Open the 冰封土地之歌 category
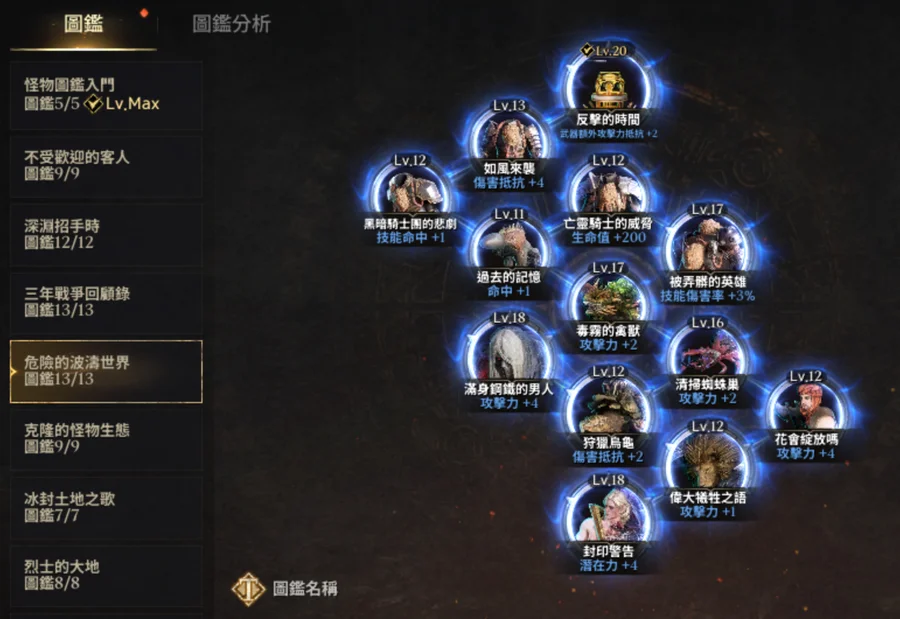The height and width of the screenshot is (619, 900). coord(106,508)
